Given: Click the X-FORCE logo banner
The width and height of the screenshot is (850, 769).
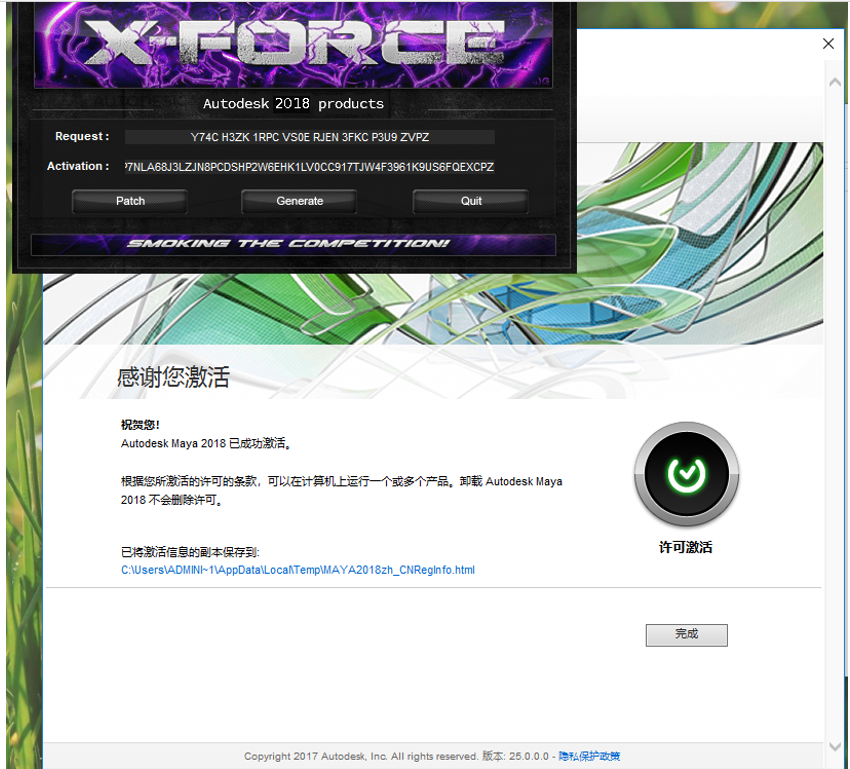Looking at the screenshot, I should click(x=294, y=45).
